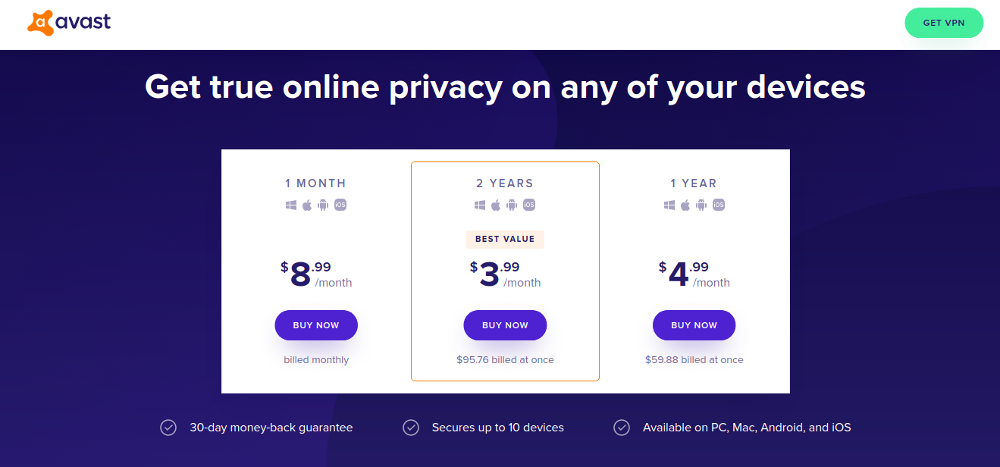Click Windows icon in 1 Month plan
1000x467 pixels.
point(291,205)
